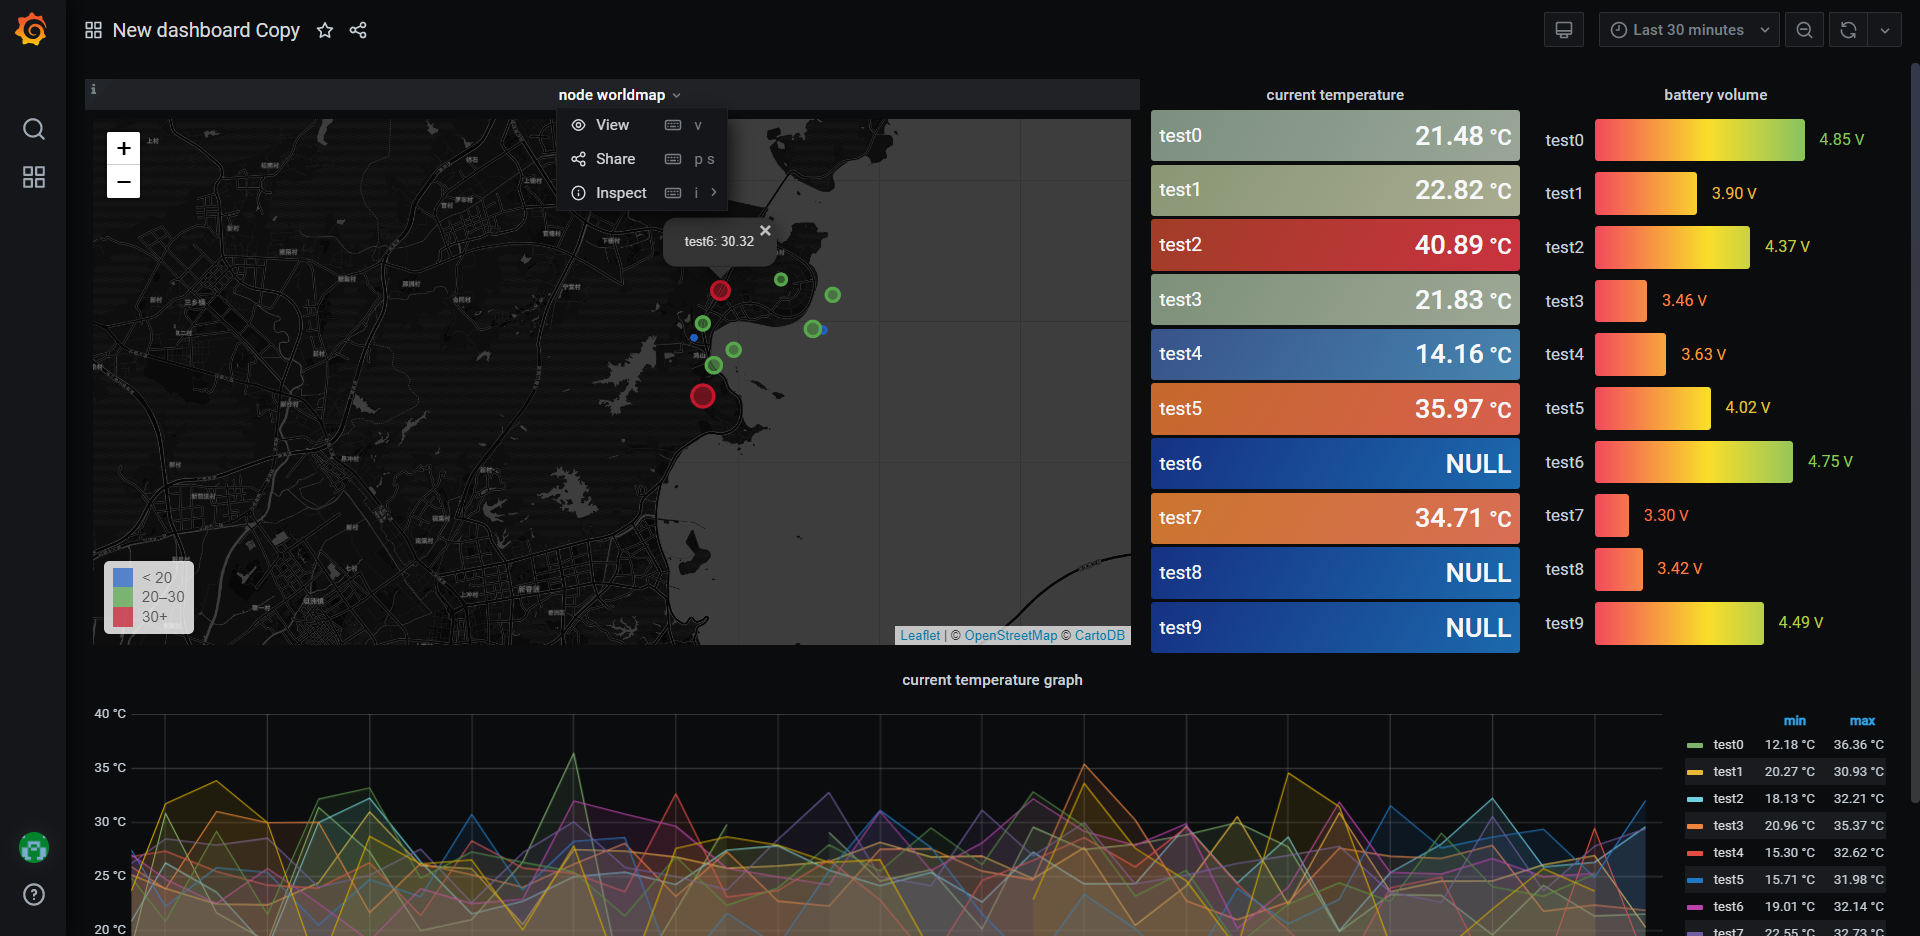This screenshot has width=1920, height=936.
Task: Close the test6 map tooltip
Action: coord(765,230)
